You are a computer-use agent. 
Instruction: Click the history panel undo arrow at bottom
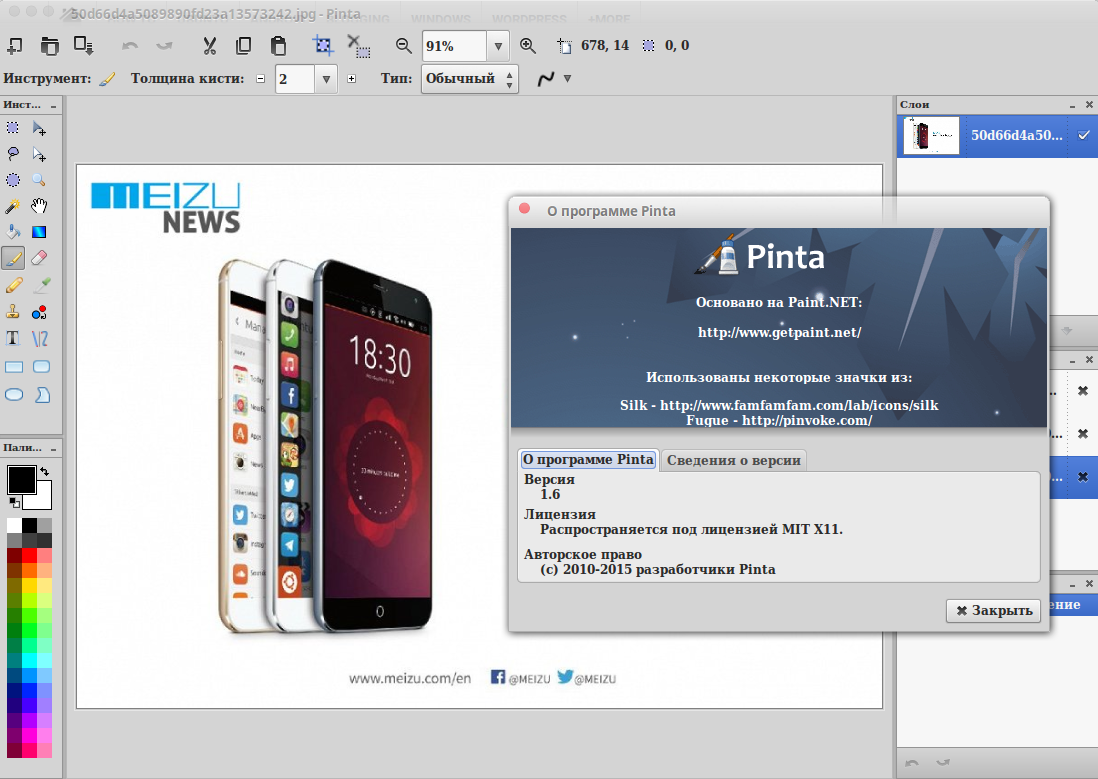(x=912, y=762)
